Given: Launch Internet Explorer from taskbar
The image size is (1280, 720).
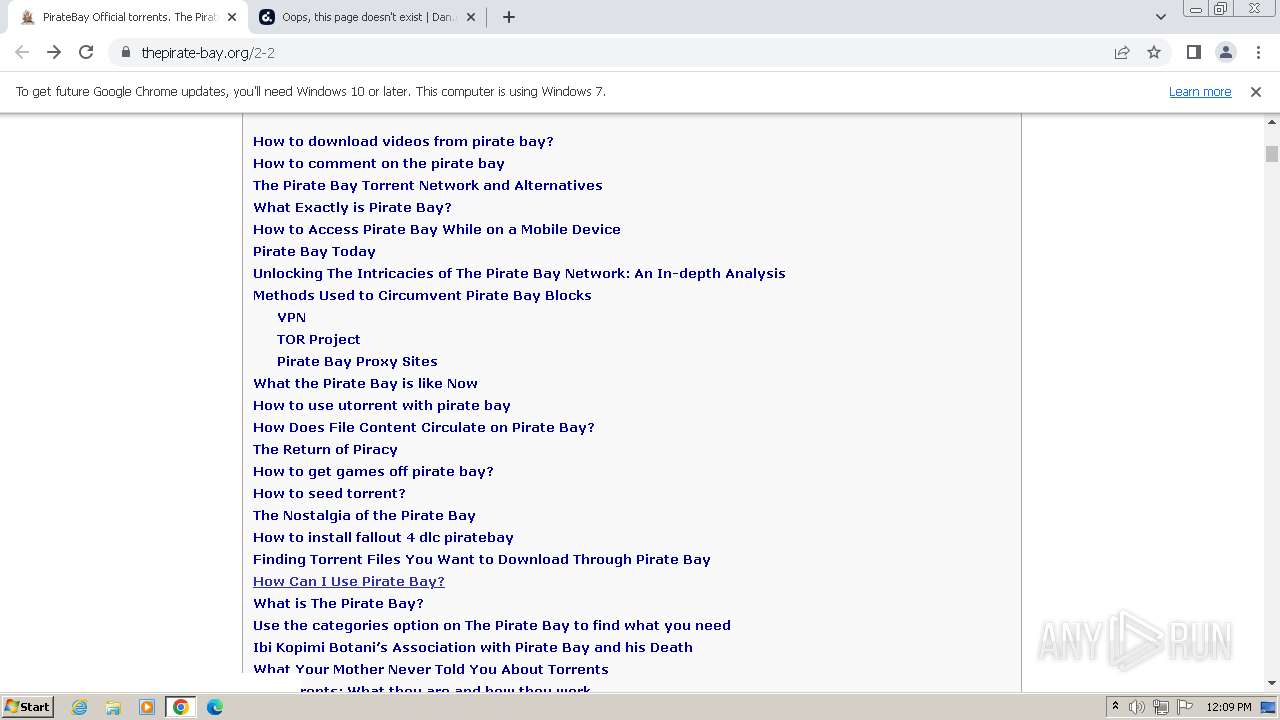Looking at the screenshot, I should coord(79,707).
